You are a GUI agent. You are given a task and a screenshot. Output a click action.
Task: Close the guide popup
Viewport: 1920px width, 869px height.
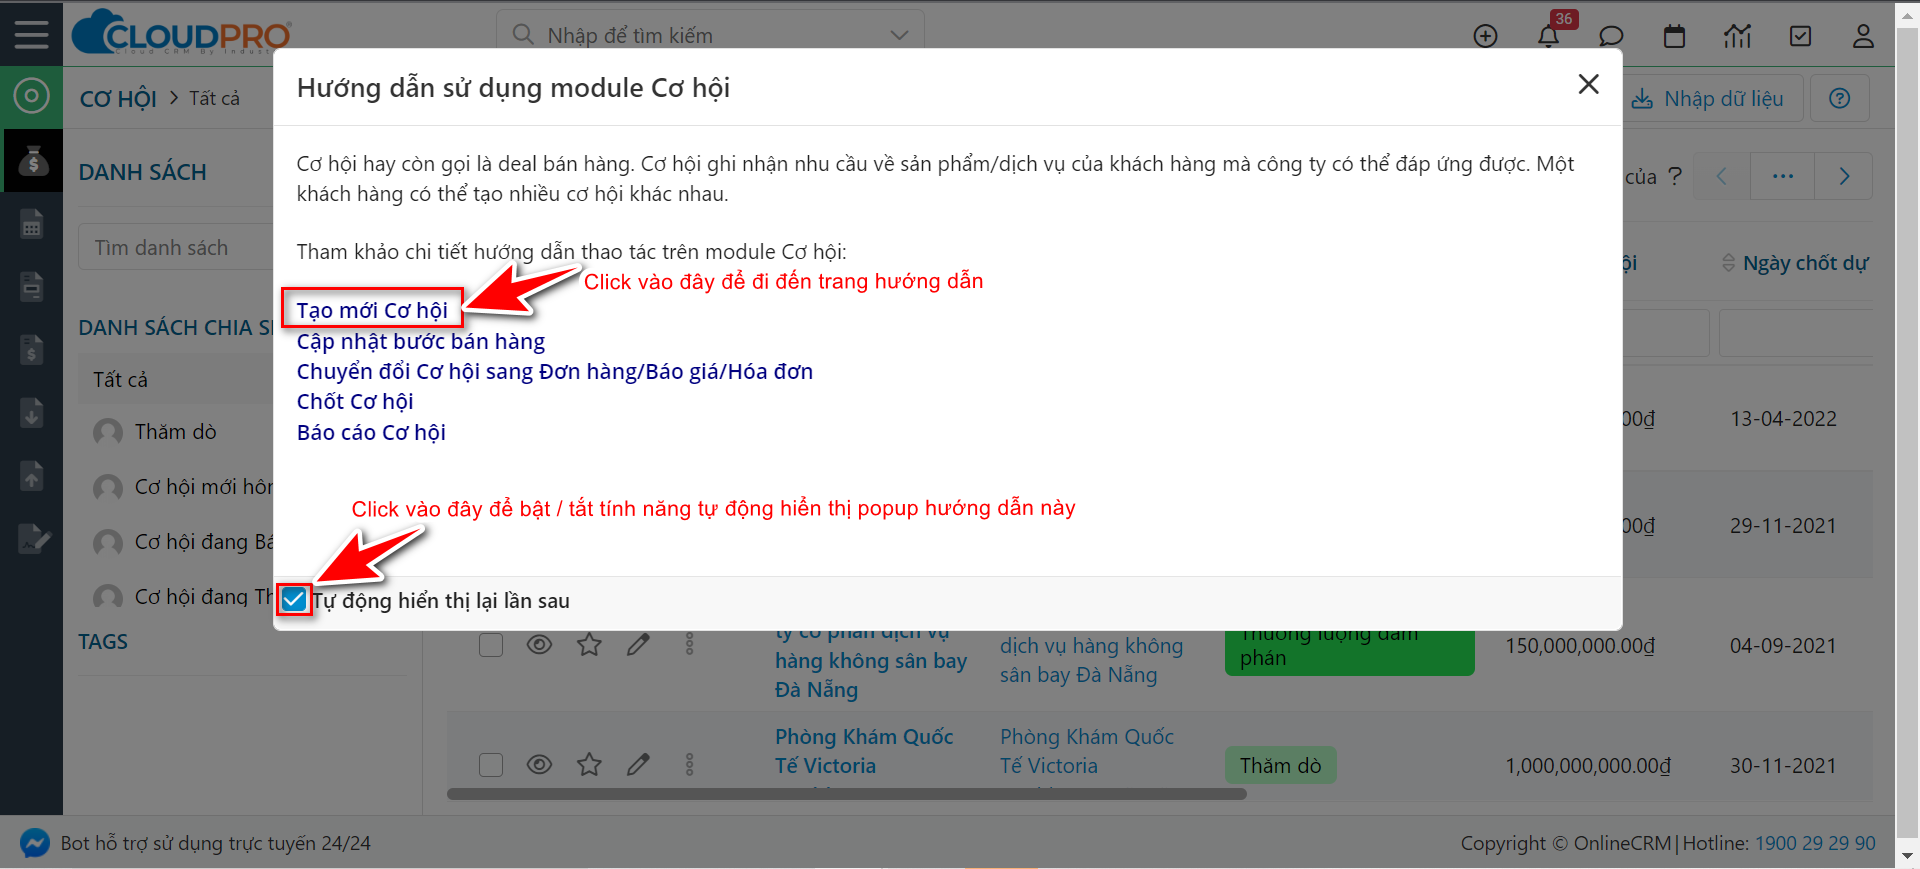click(x=1588, y=85)
